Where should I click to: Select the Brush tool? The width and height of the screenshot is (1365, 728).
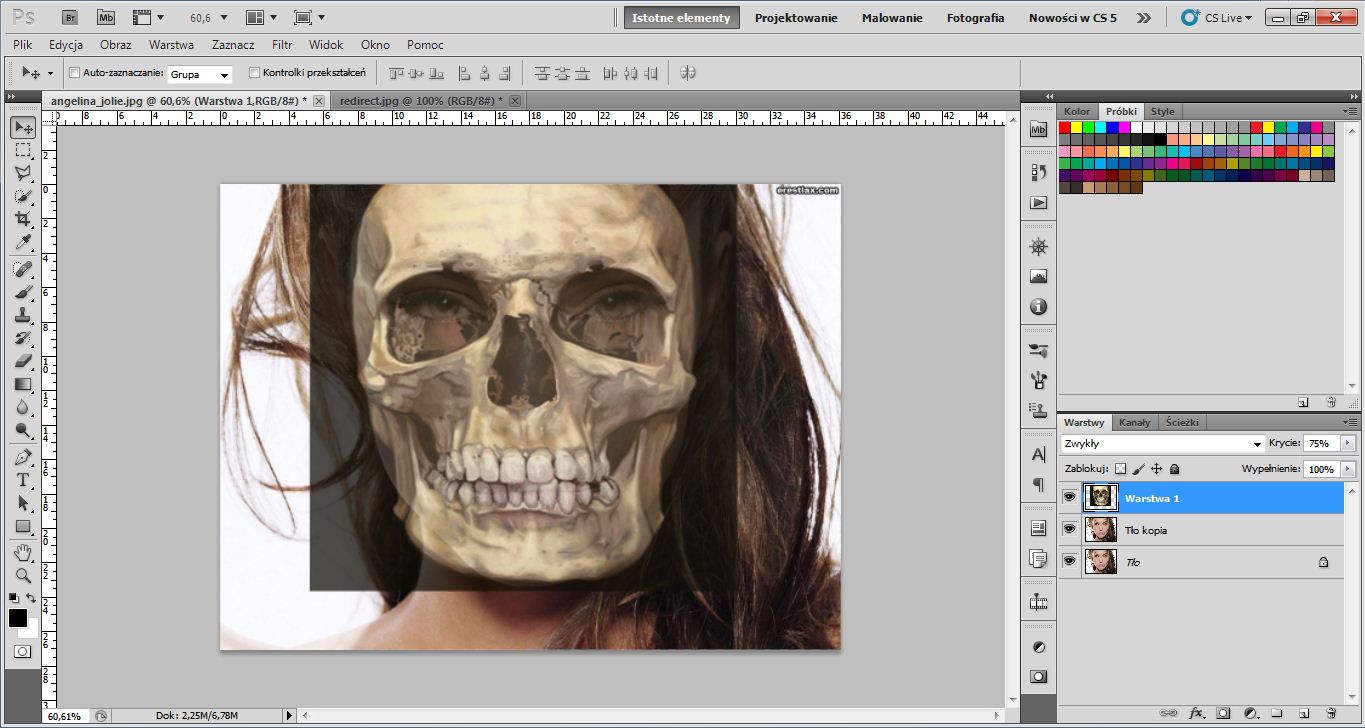click(22, 292)
